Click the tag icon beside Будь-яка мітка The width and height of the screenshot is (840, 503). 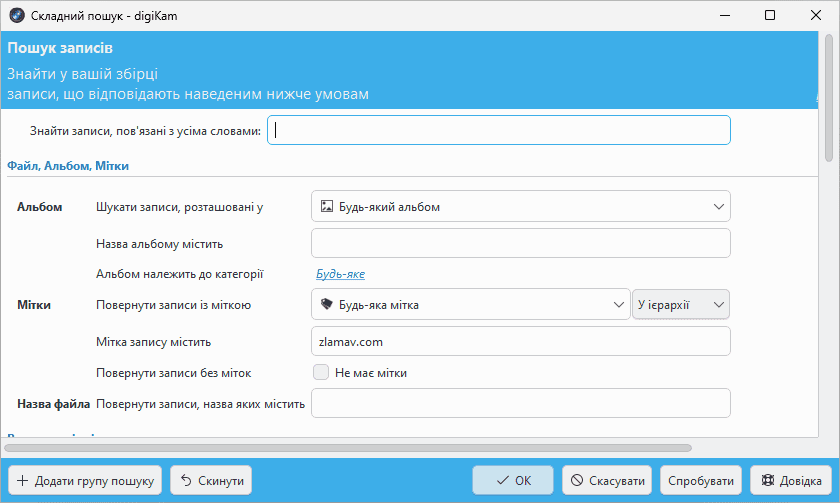point(326,305)
